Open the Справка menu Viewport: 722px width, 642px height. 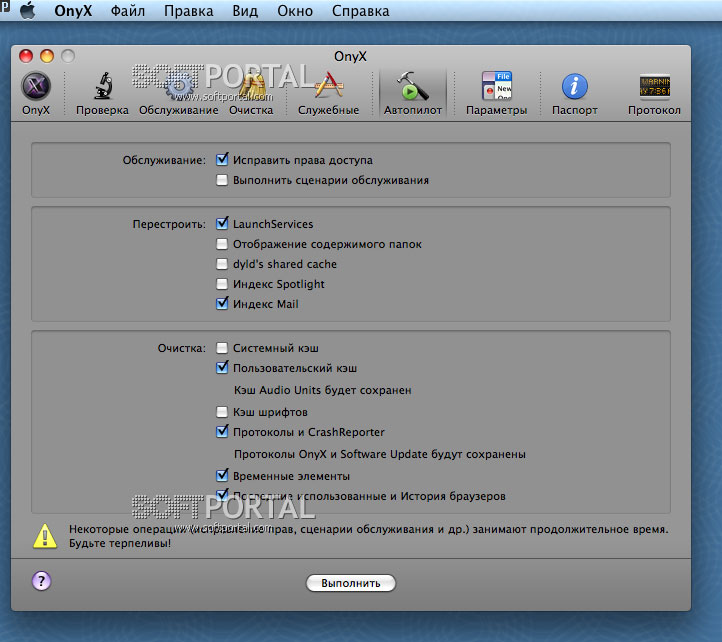pyautogui.click(x=361, y=11)
